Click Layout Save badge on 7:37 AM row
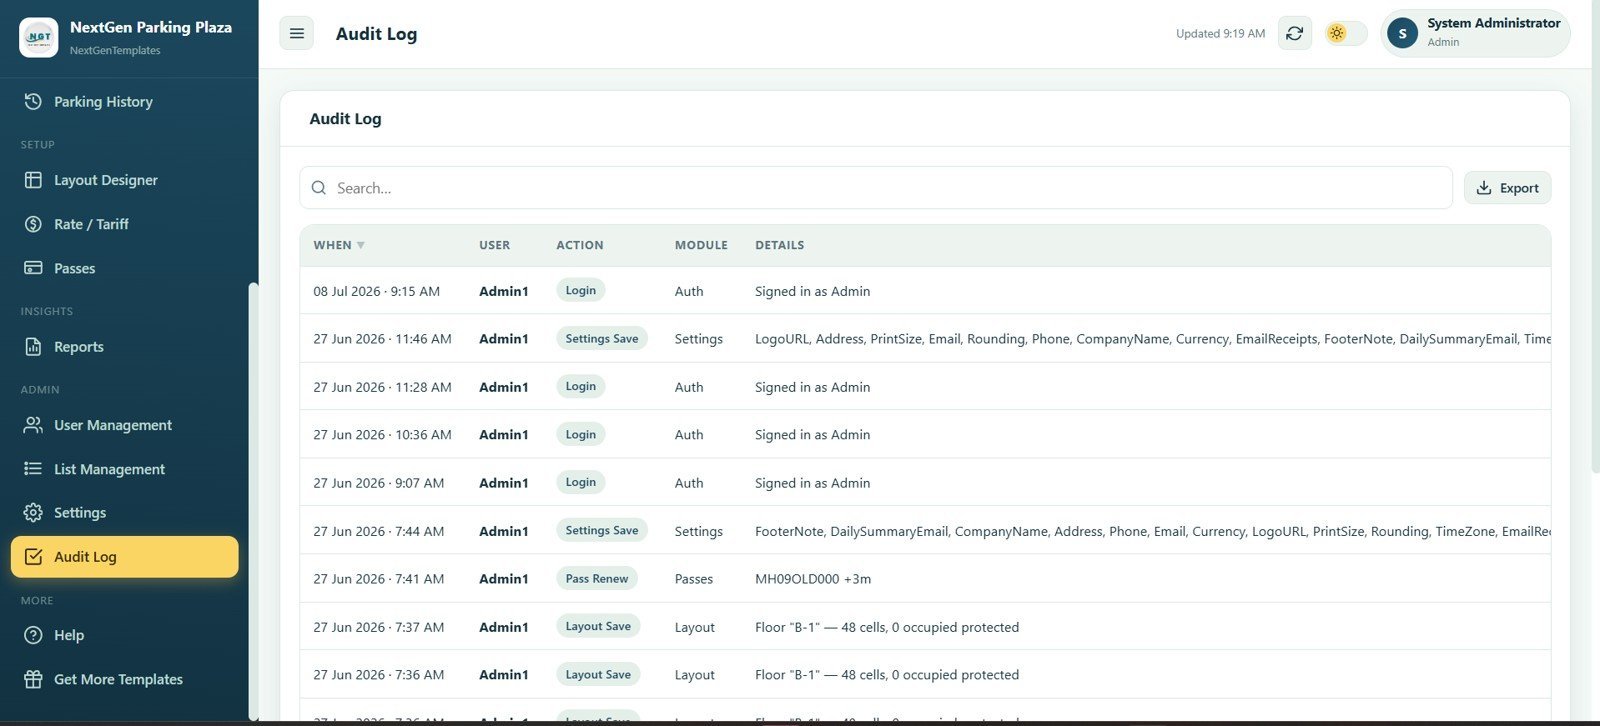 [x=598, y=627]
